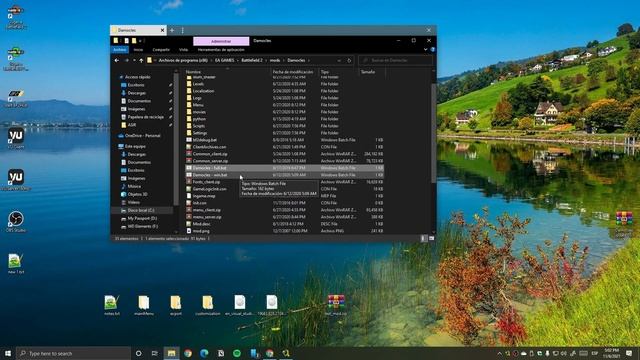640x360 pixels.
Task: Select mod.png file row
Action: tap(284, 231)
